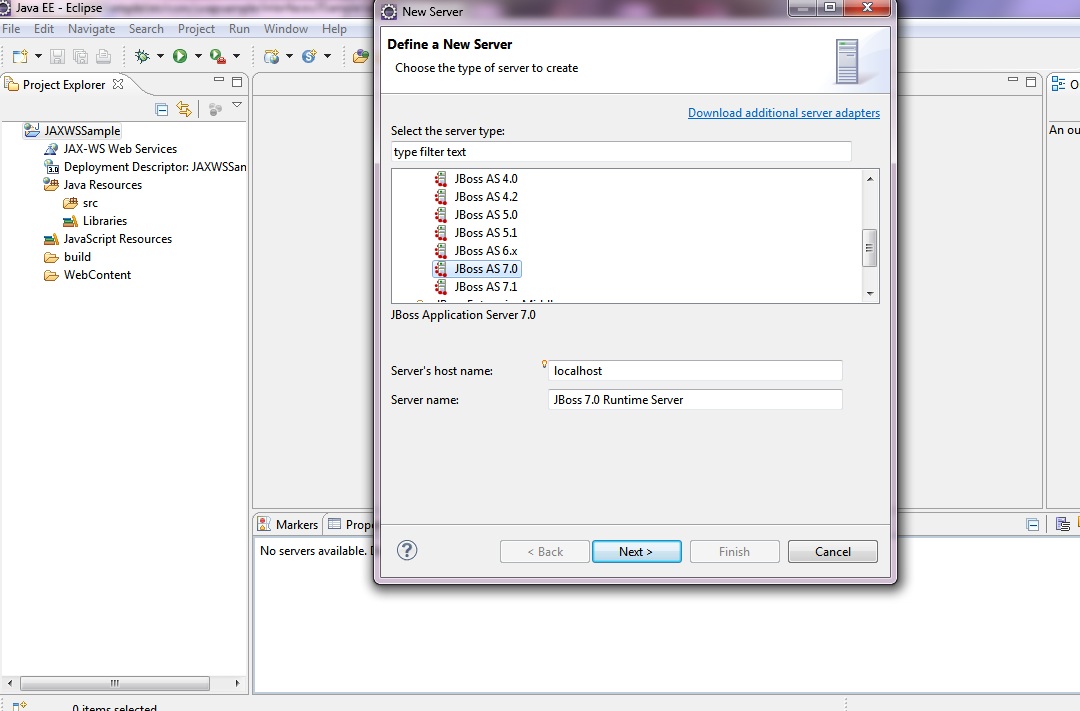1080x711 pixels.
Task: Click the green Run button in toolbar
Action: (180, 56)
